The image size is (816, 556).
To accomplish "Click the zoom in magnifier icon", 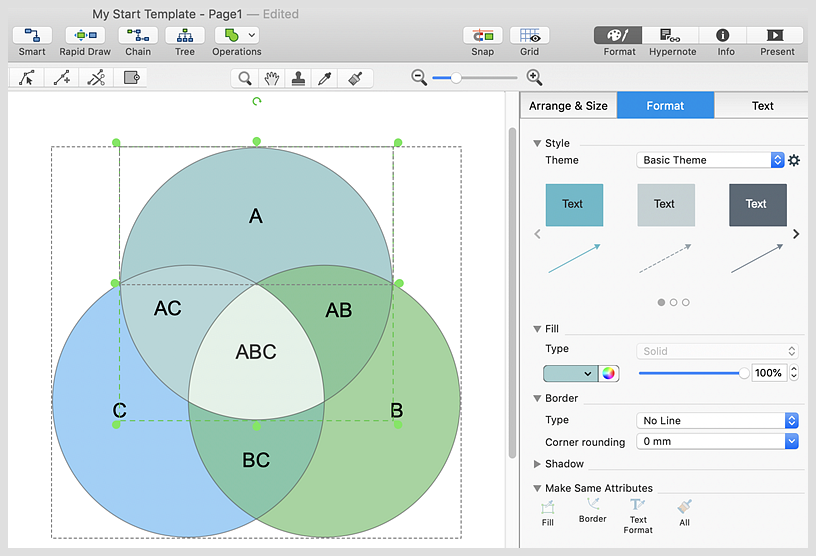I will click(x=534, y=77).
